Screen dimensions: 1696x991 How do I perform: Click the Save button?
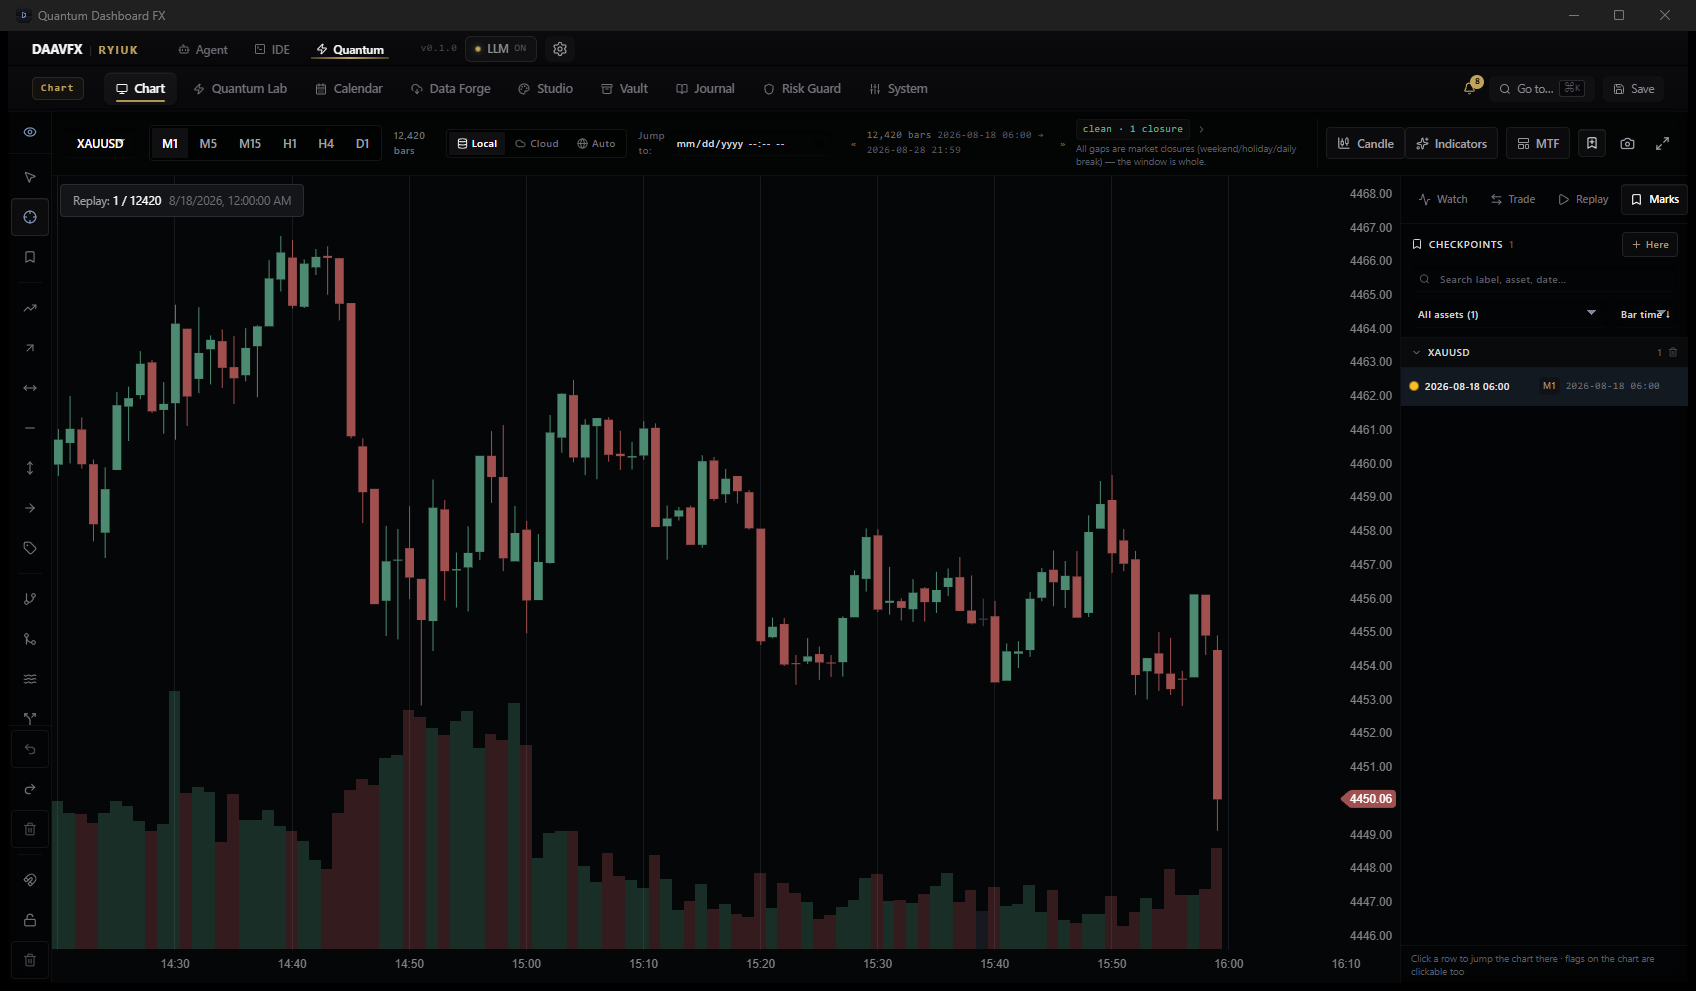[x=1634, y=89]
